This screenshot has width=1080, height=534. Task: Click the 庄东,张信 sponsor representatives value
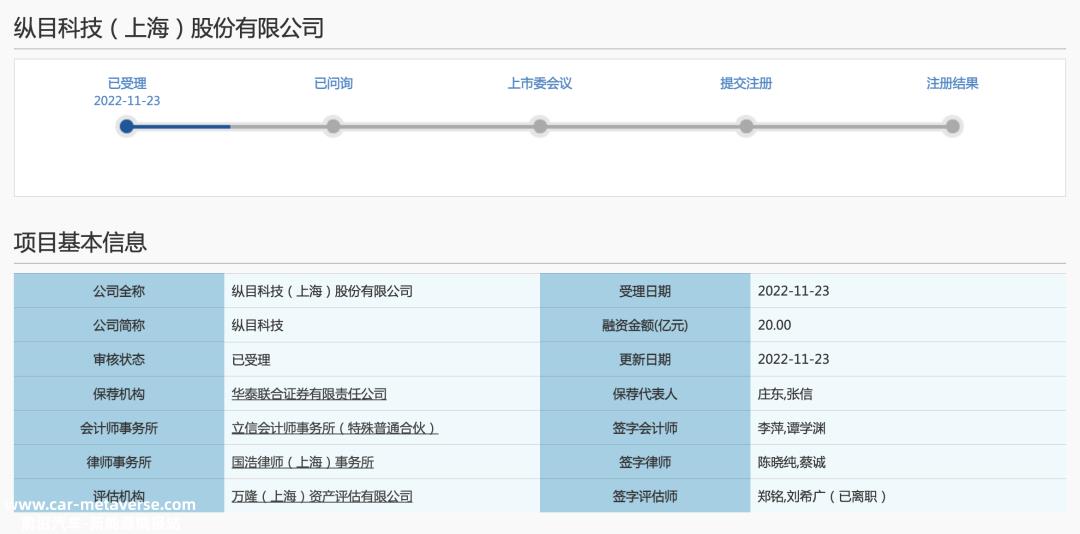(785, 394)
